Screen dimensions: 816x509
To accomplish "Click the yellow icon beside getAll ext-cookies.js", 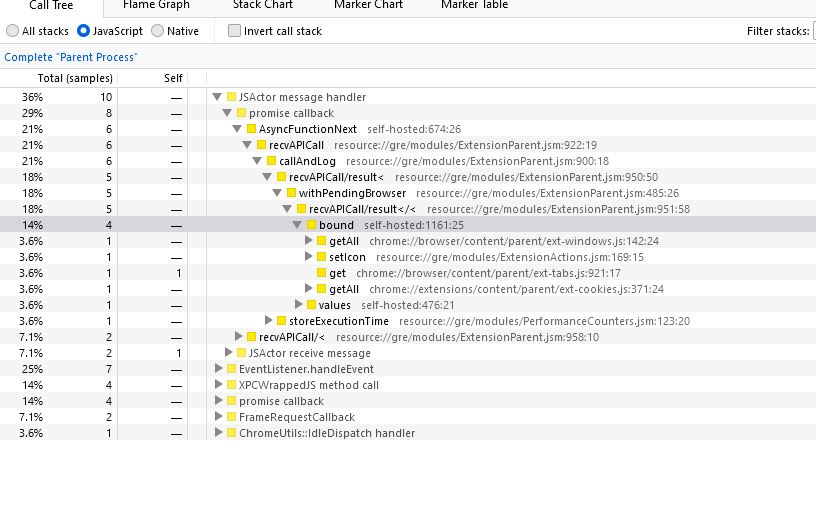I will click(322, 289).
